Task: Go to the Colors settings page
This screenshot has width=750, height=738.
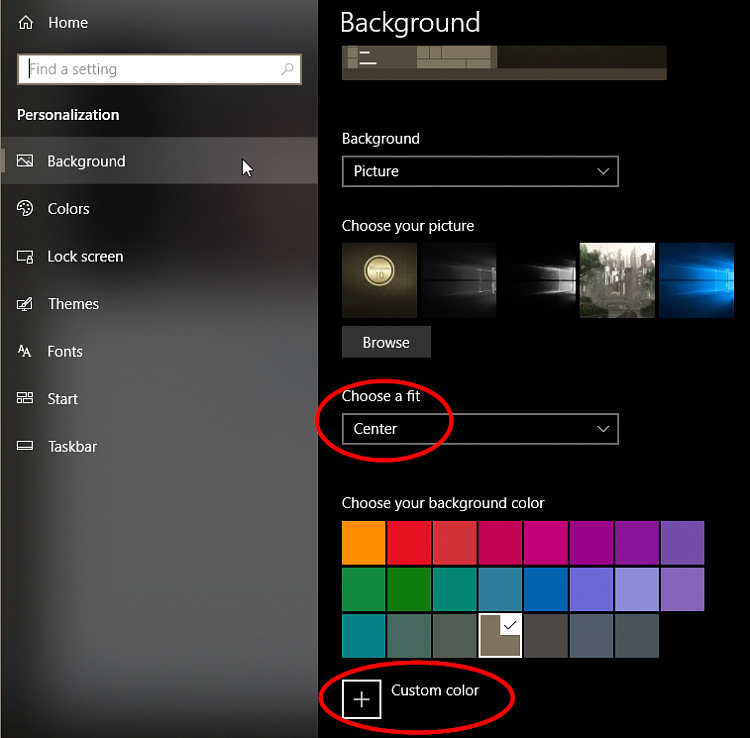Action: (x=160, y=209)
